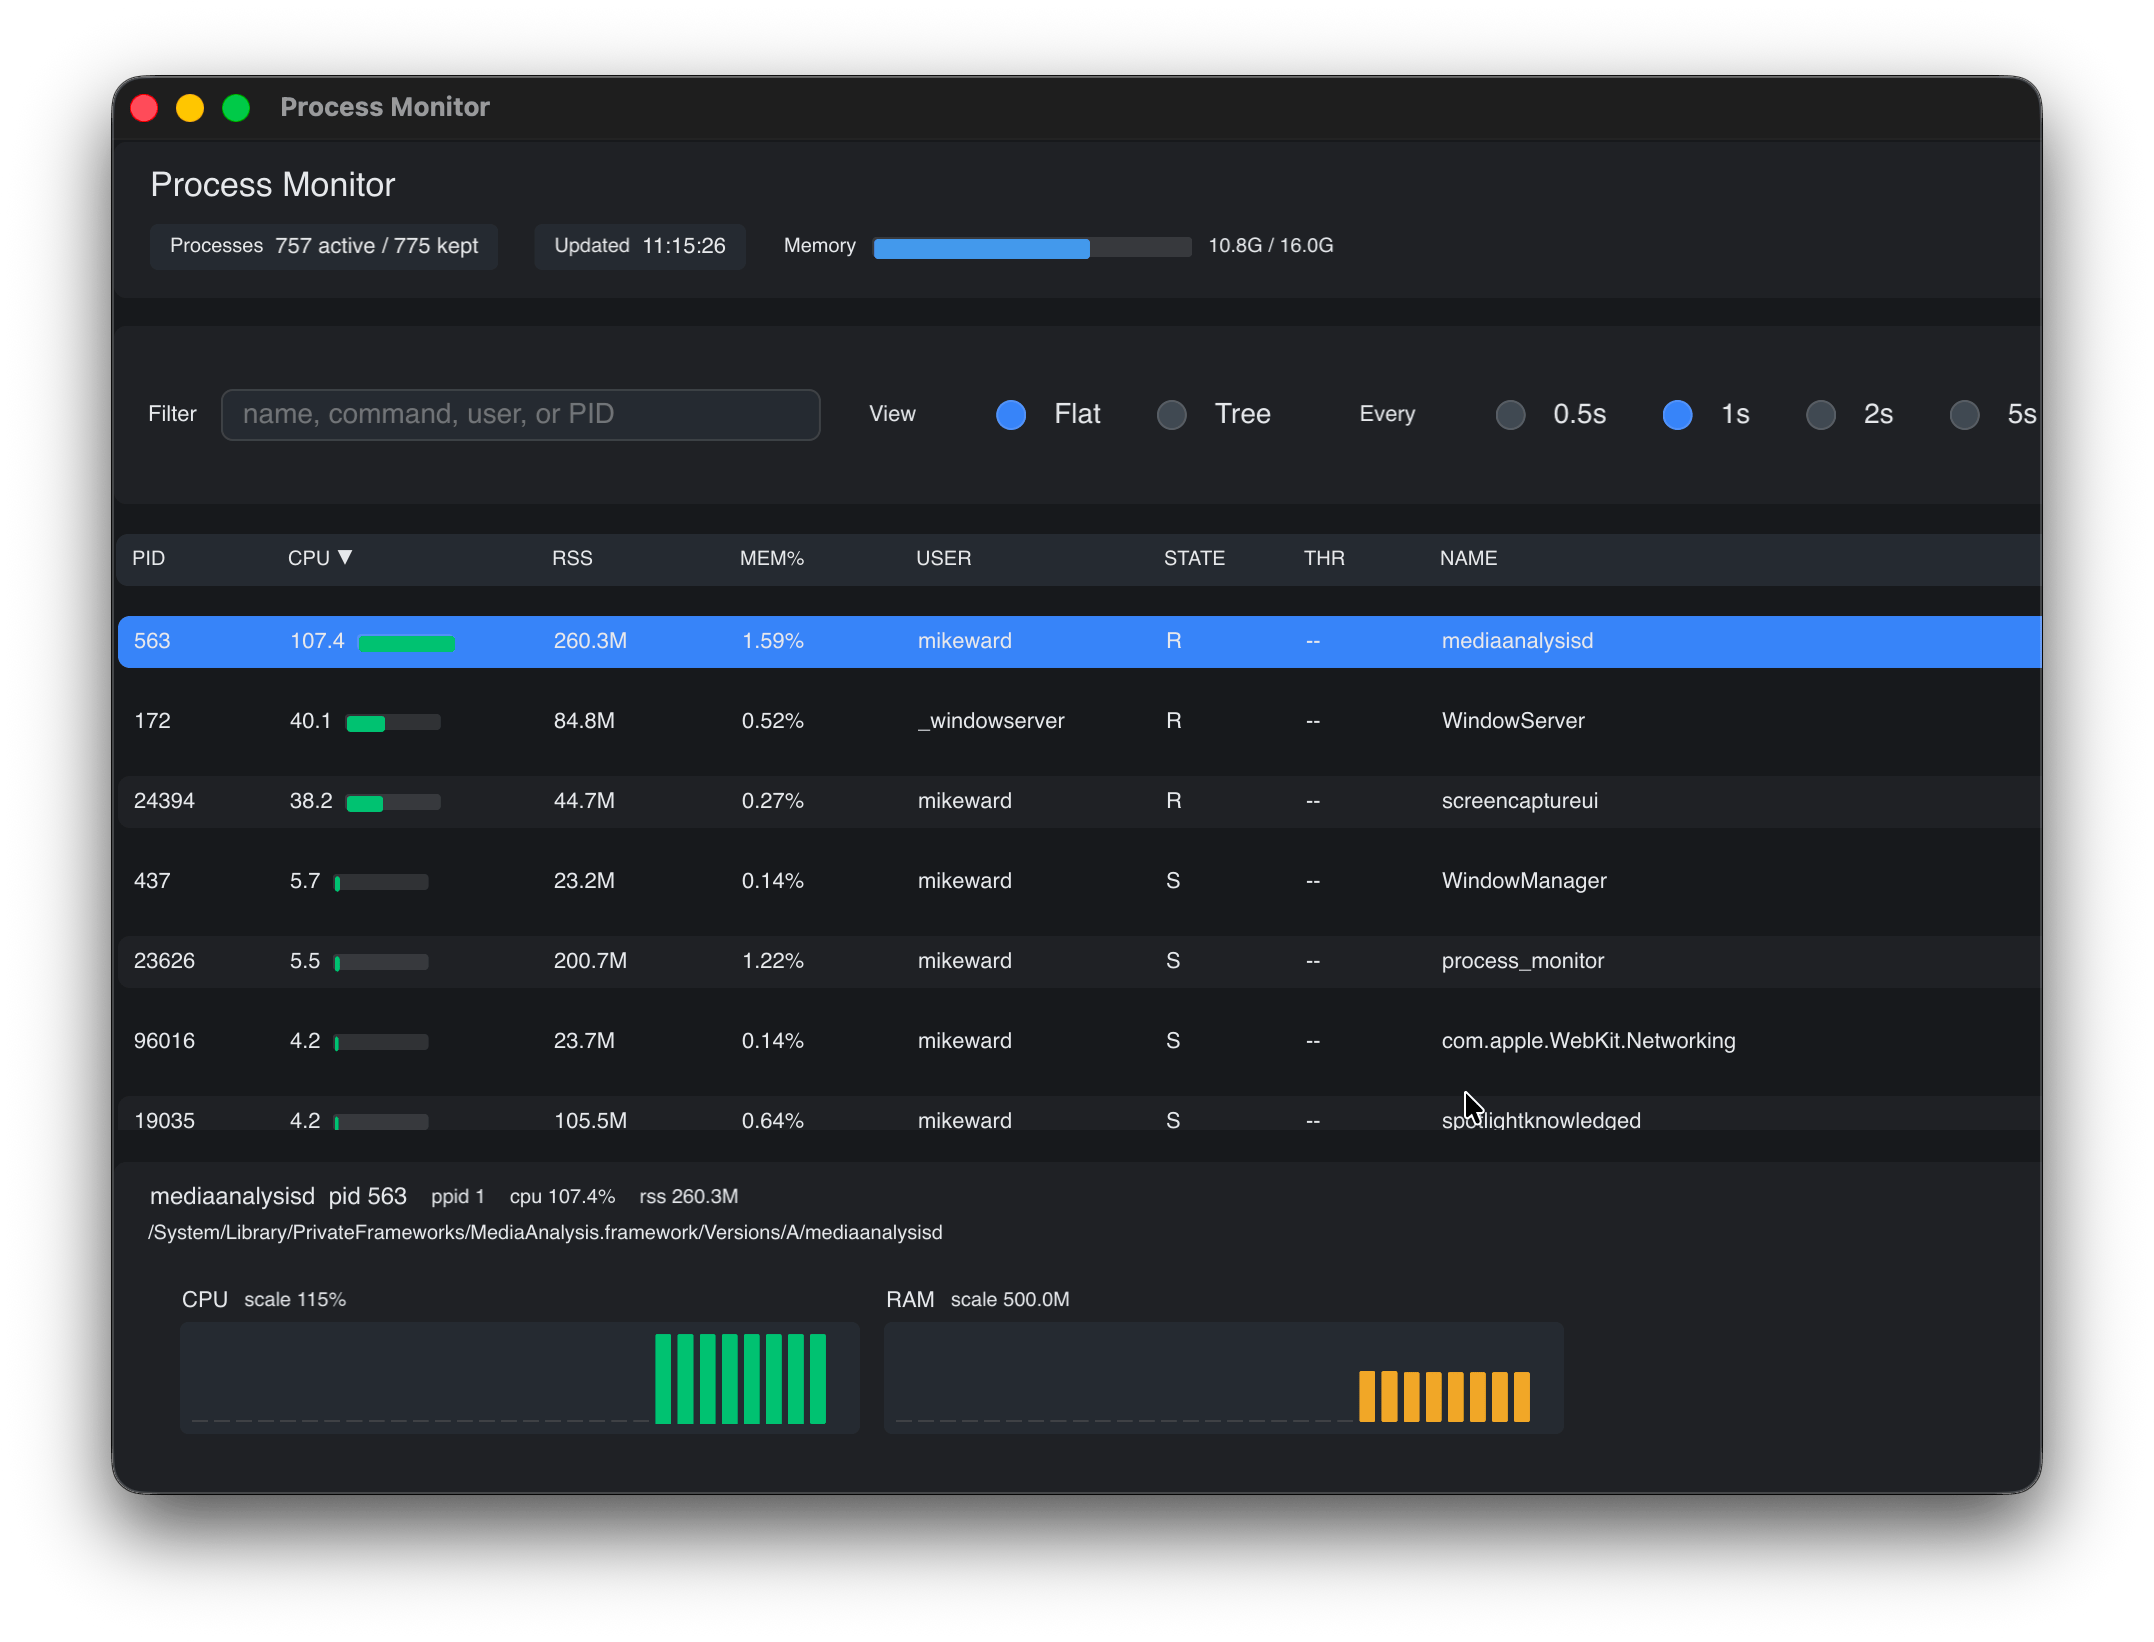Click the 10.8G / 16.0G memory text

pyautogui.click(x=1270, y=246)
